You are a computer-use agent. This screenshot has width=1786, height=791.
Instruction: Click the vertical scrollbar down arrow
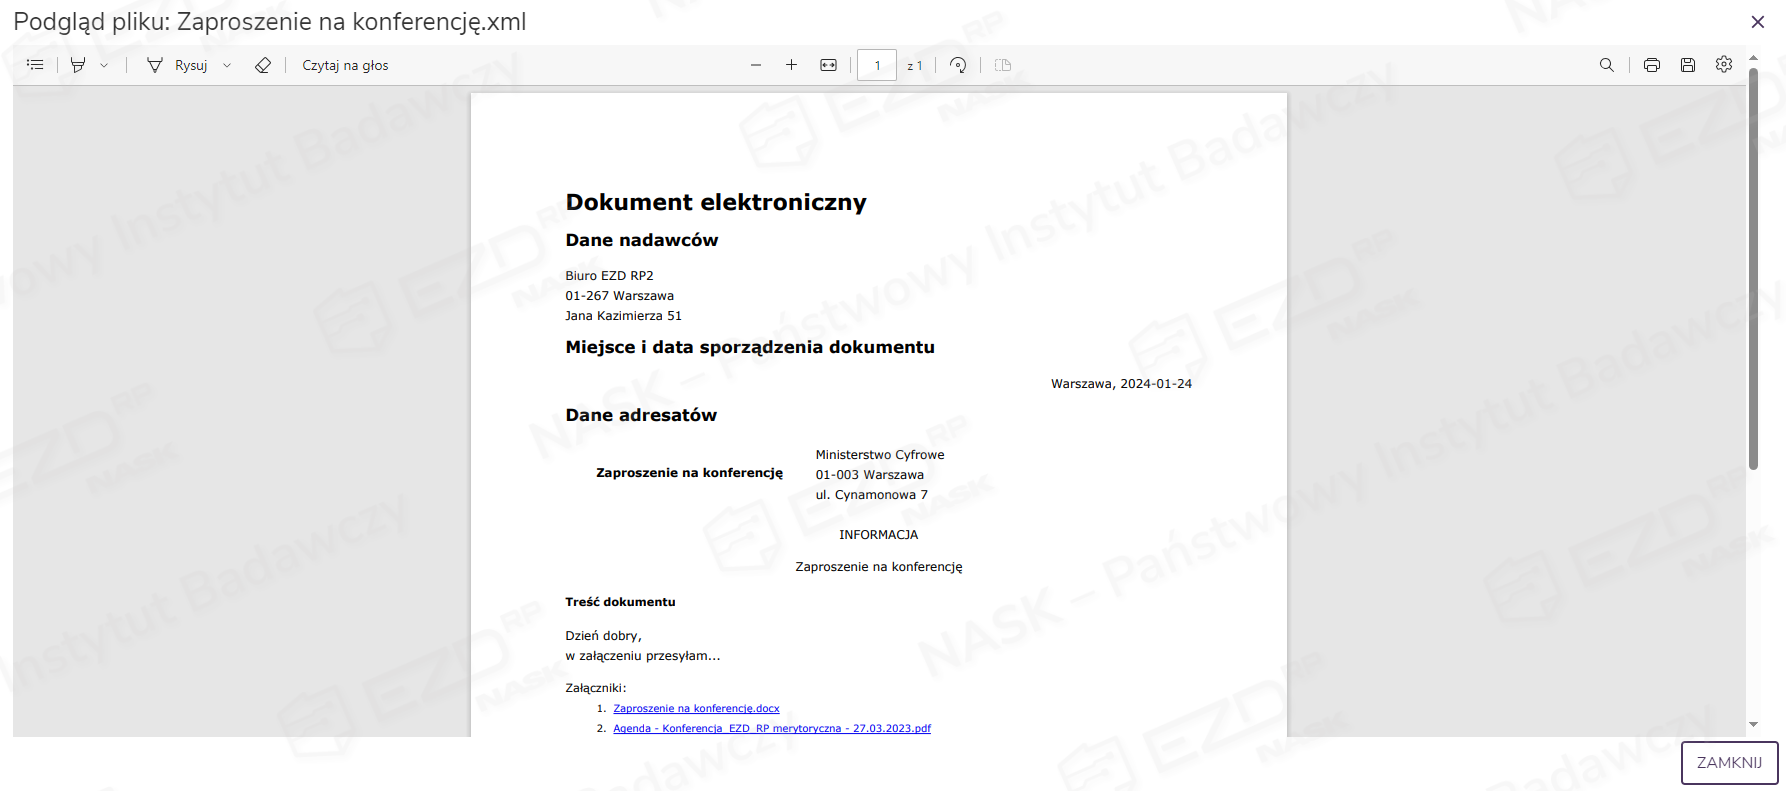click(x=1753, y=725)
